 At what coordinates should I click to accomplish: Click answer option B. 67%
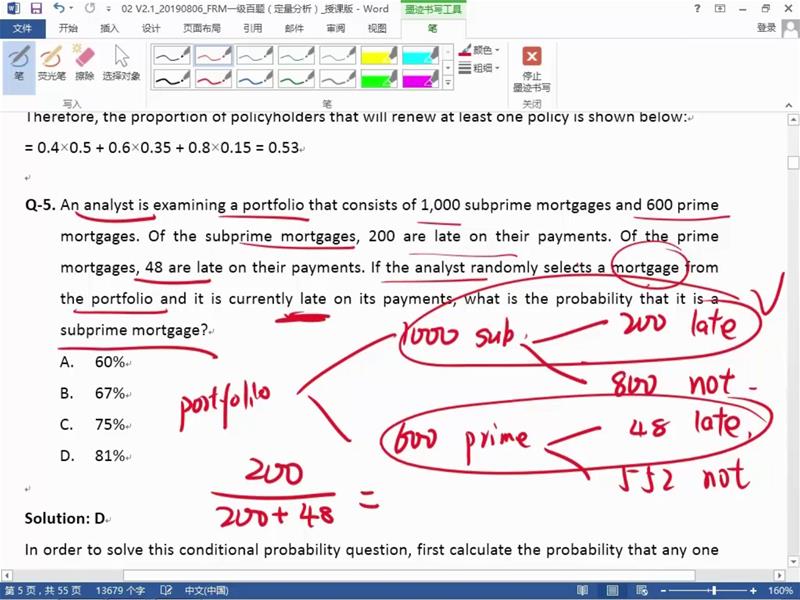click(x=93, y=393)
